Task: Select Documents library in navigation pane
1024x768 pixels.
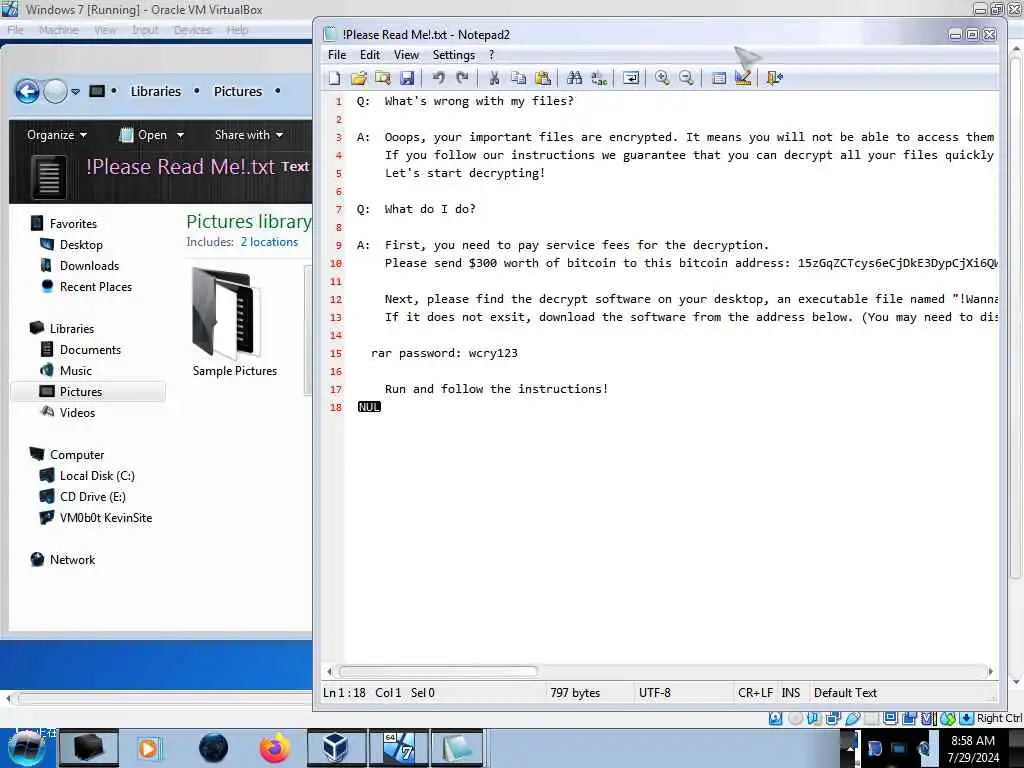Action: coord(90,350)
